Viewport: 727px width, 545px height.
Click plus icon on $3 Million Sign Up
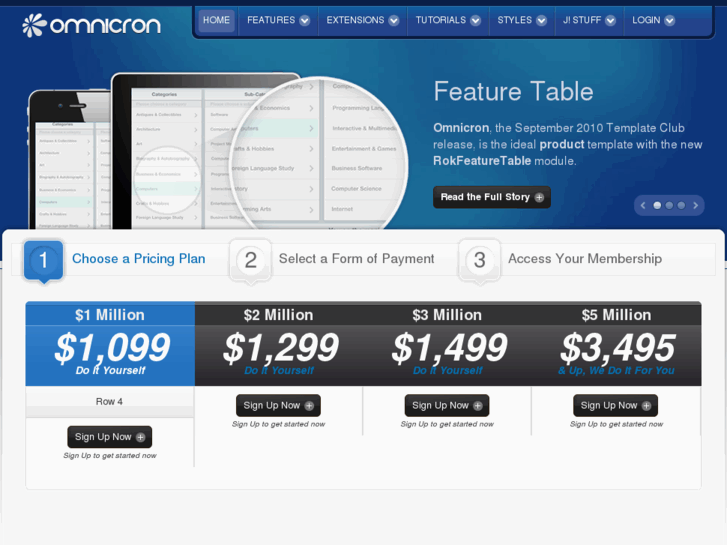[x=478, y=406]
